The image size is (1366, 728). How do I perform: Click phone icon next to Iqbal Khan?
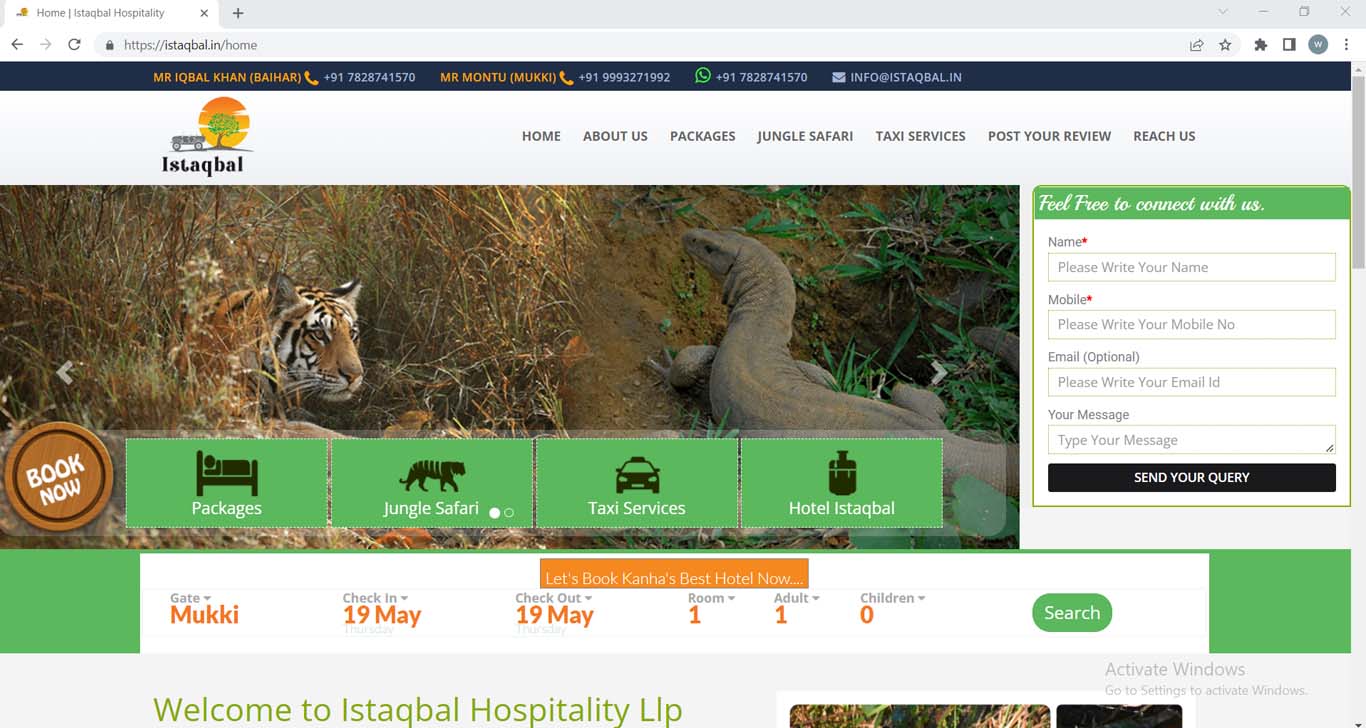click(311, 77)
